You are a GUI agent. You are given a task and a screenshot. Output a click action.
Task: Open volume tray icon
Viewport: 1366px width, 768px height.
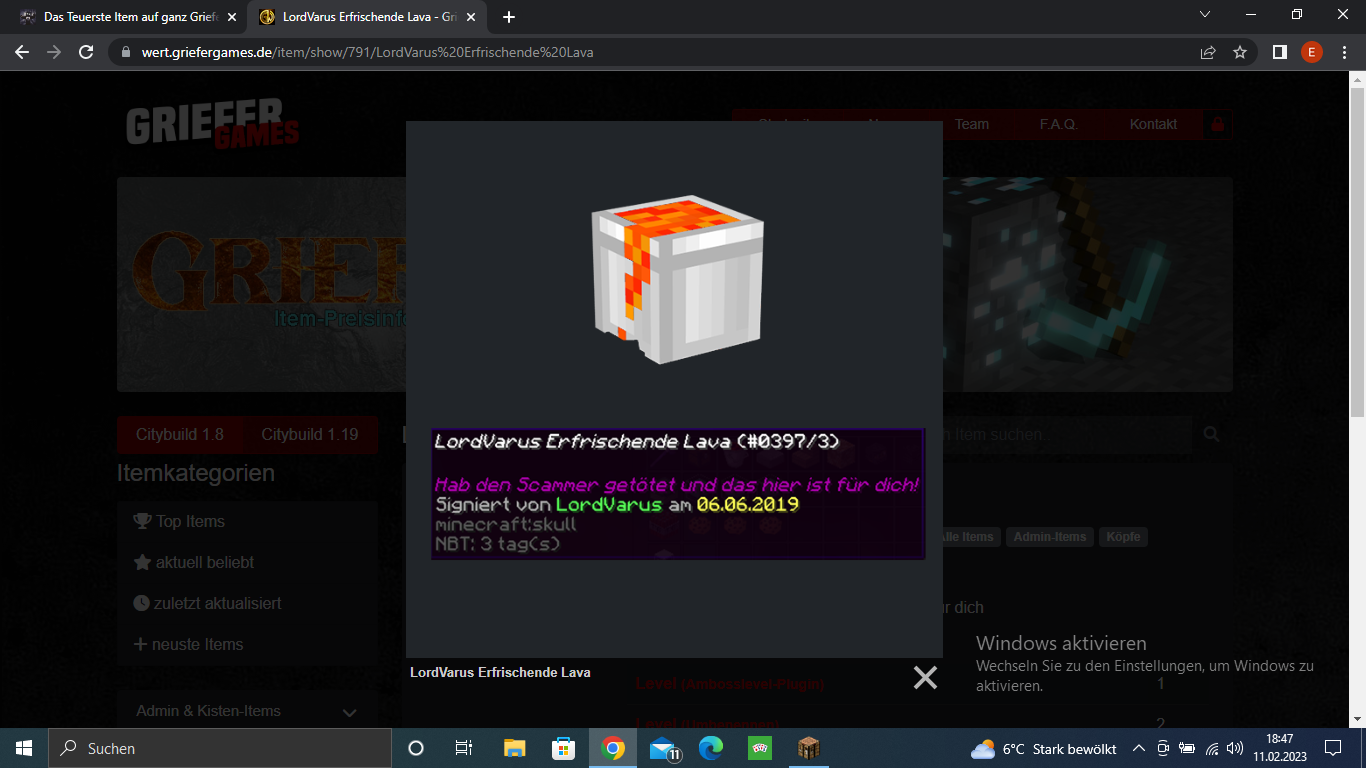(x=1236, y=748)
